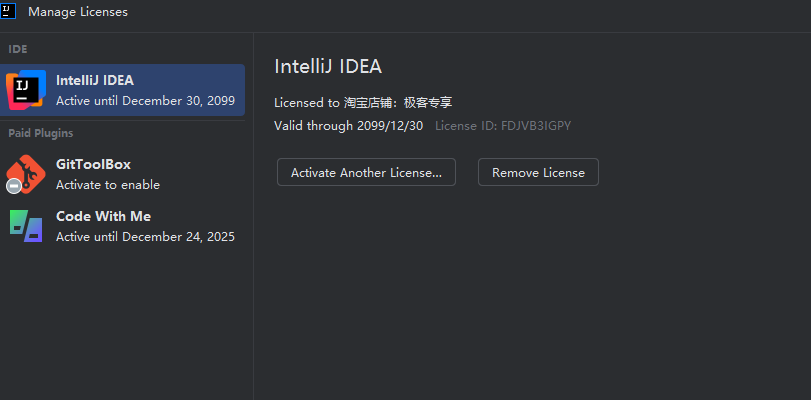Click the License ID FDJVB3IGPY text
Image resolution: width=811 pixels, height=400 pixels.
pyautogui.click(x=503, y=126)
